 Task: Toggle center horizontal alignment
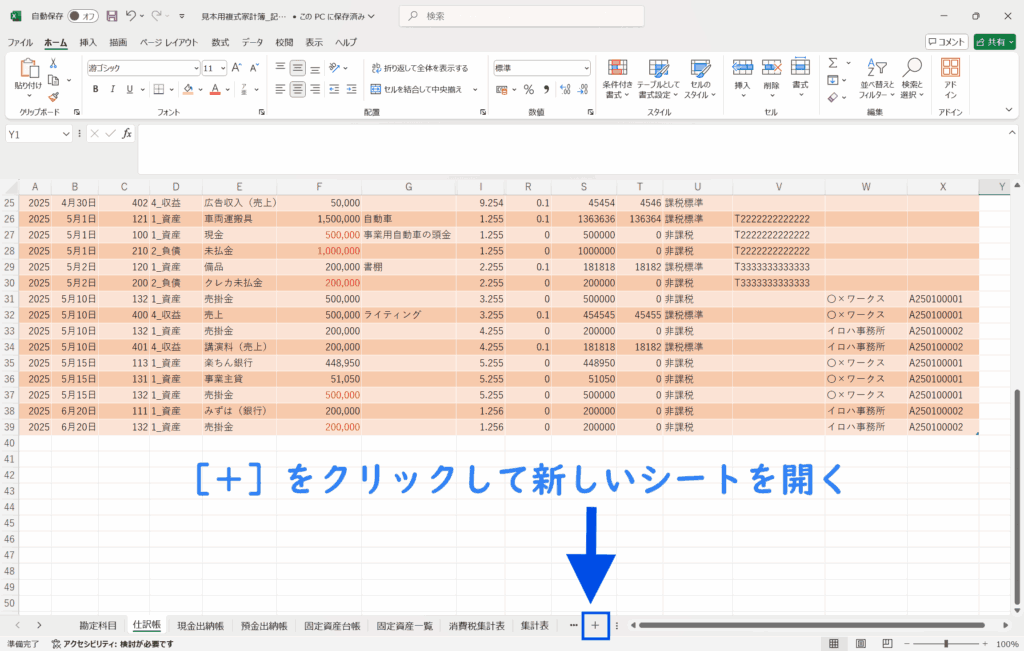coord(297,89)
